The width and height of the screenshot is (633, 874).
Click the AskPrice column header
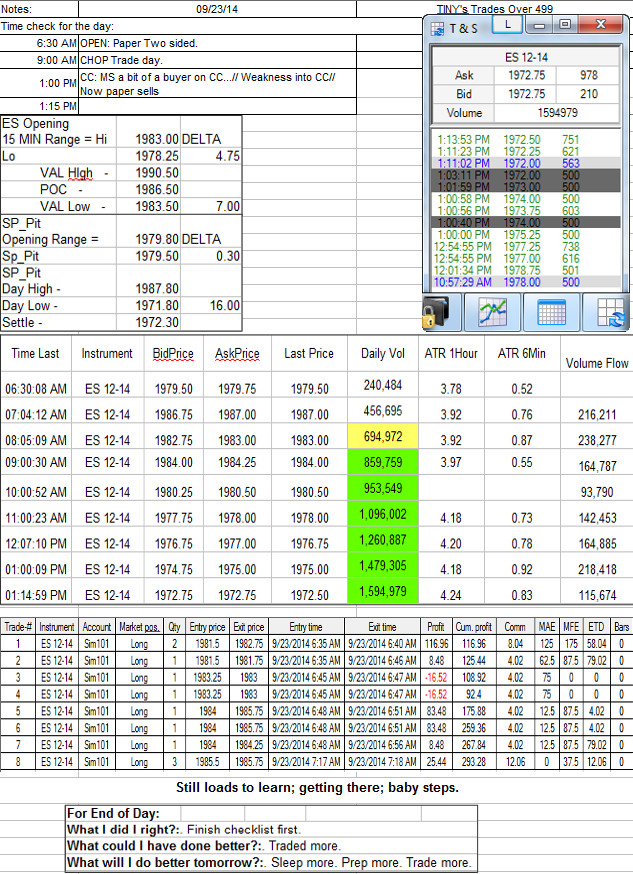(x=237, y=353)
